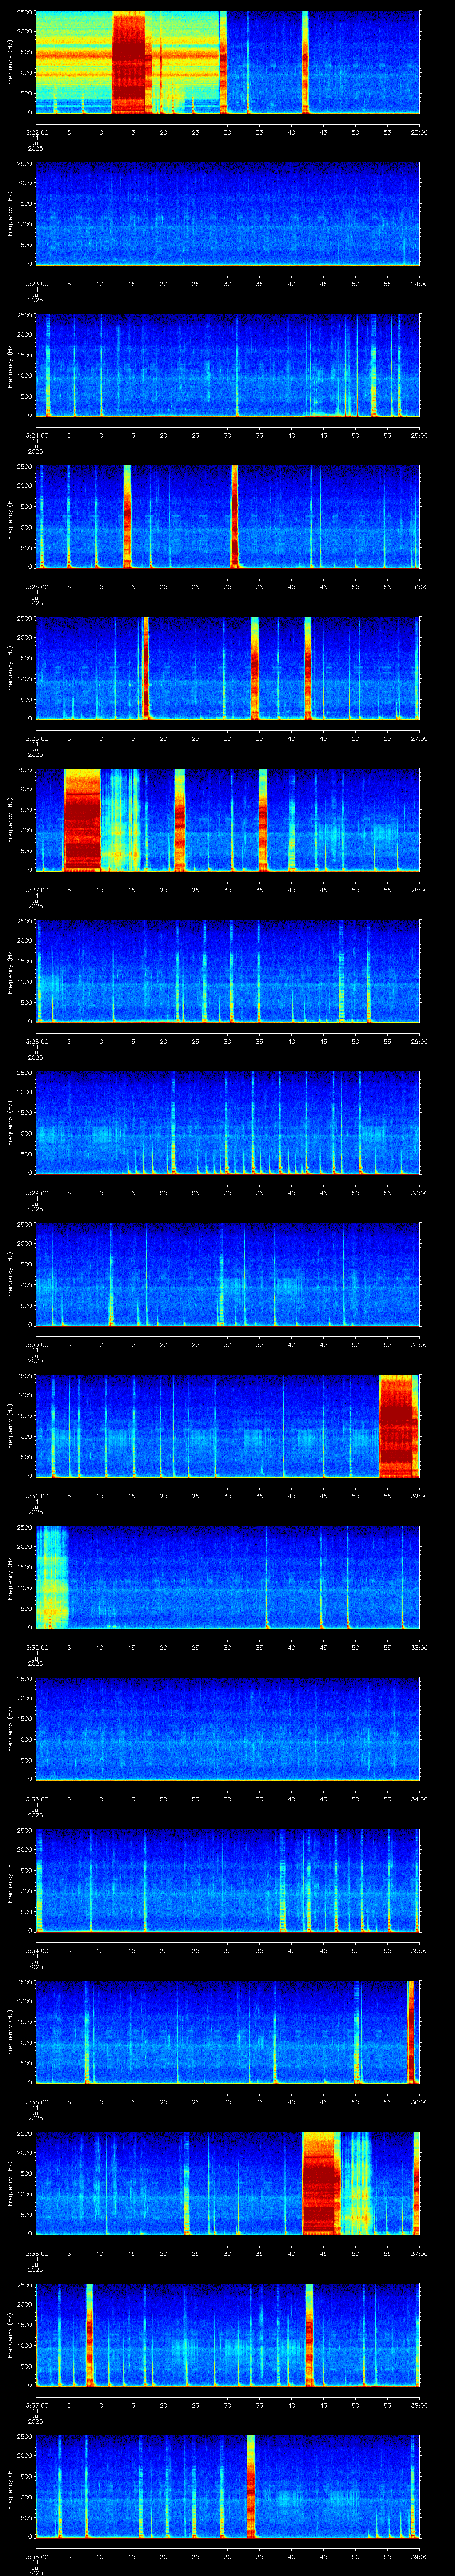The image size is (455, 2576).
Task: Click the 3:28:00 start time label
Action: 37,1041
